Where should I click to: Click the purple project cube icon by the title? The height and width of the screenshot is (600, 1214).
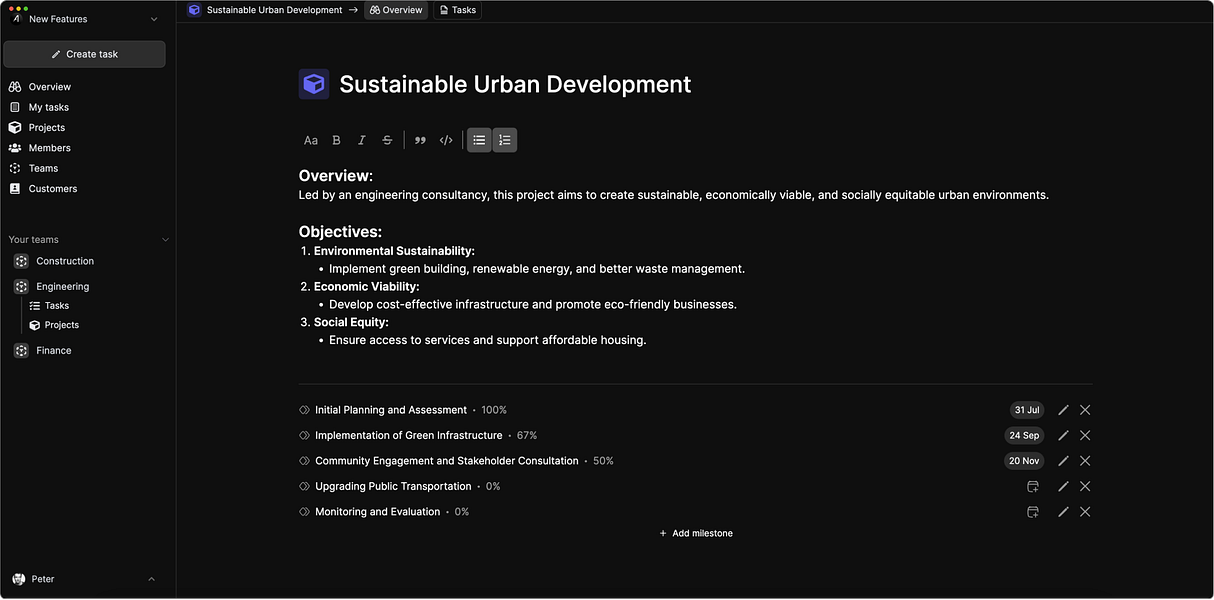point(314,84)
